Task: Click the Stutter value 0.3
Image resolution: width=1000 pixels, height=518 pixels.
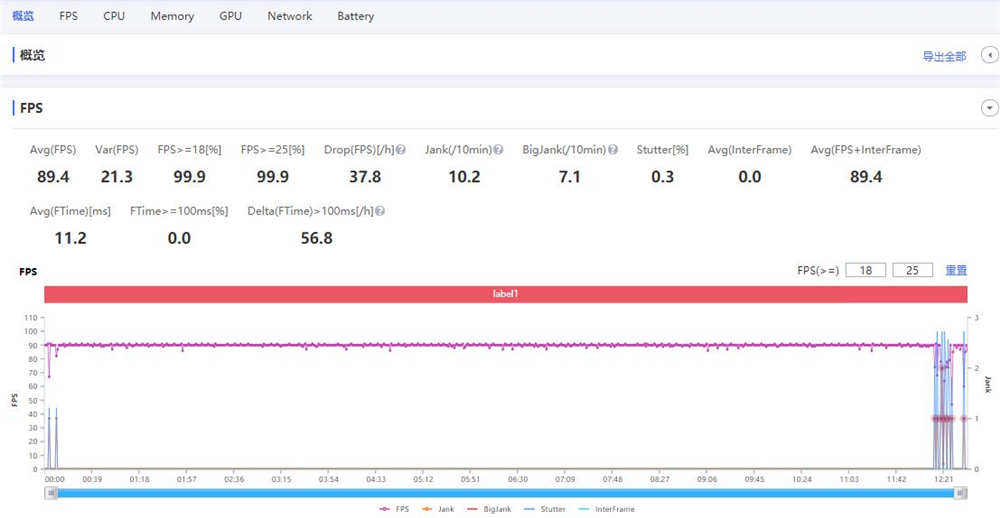Action: click(663, 177)
